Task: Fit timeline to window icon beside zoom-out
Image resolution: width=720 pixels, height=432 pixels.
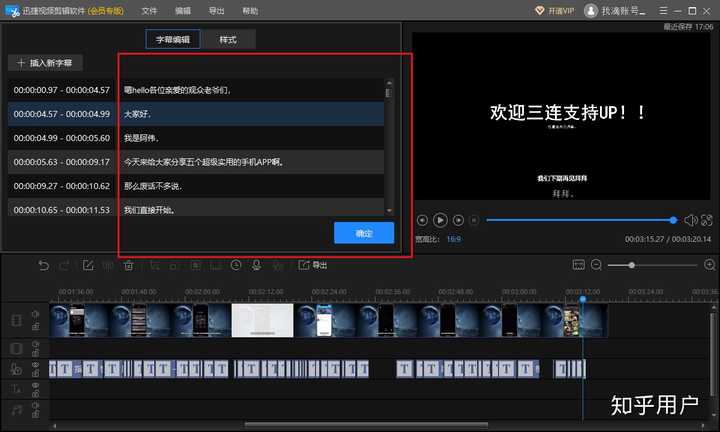Action: (579, 265)
